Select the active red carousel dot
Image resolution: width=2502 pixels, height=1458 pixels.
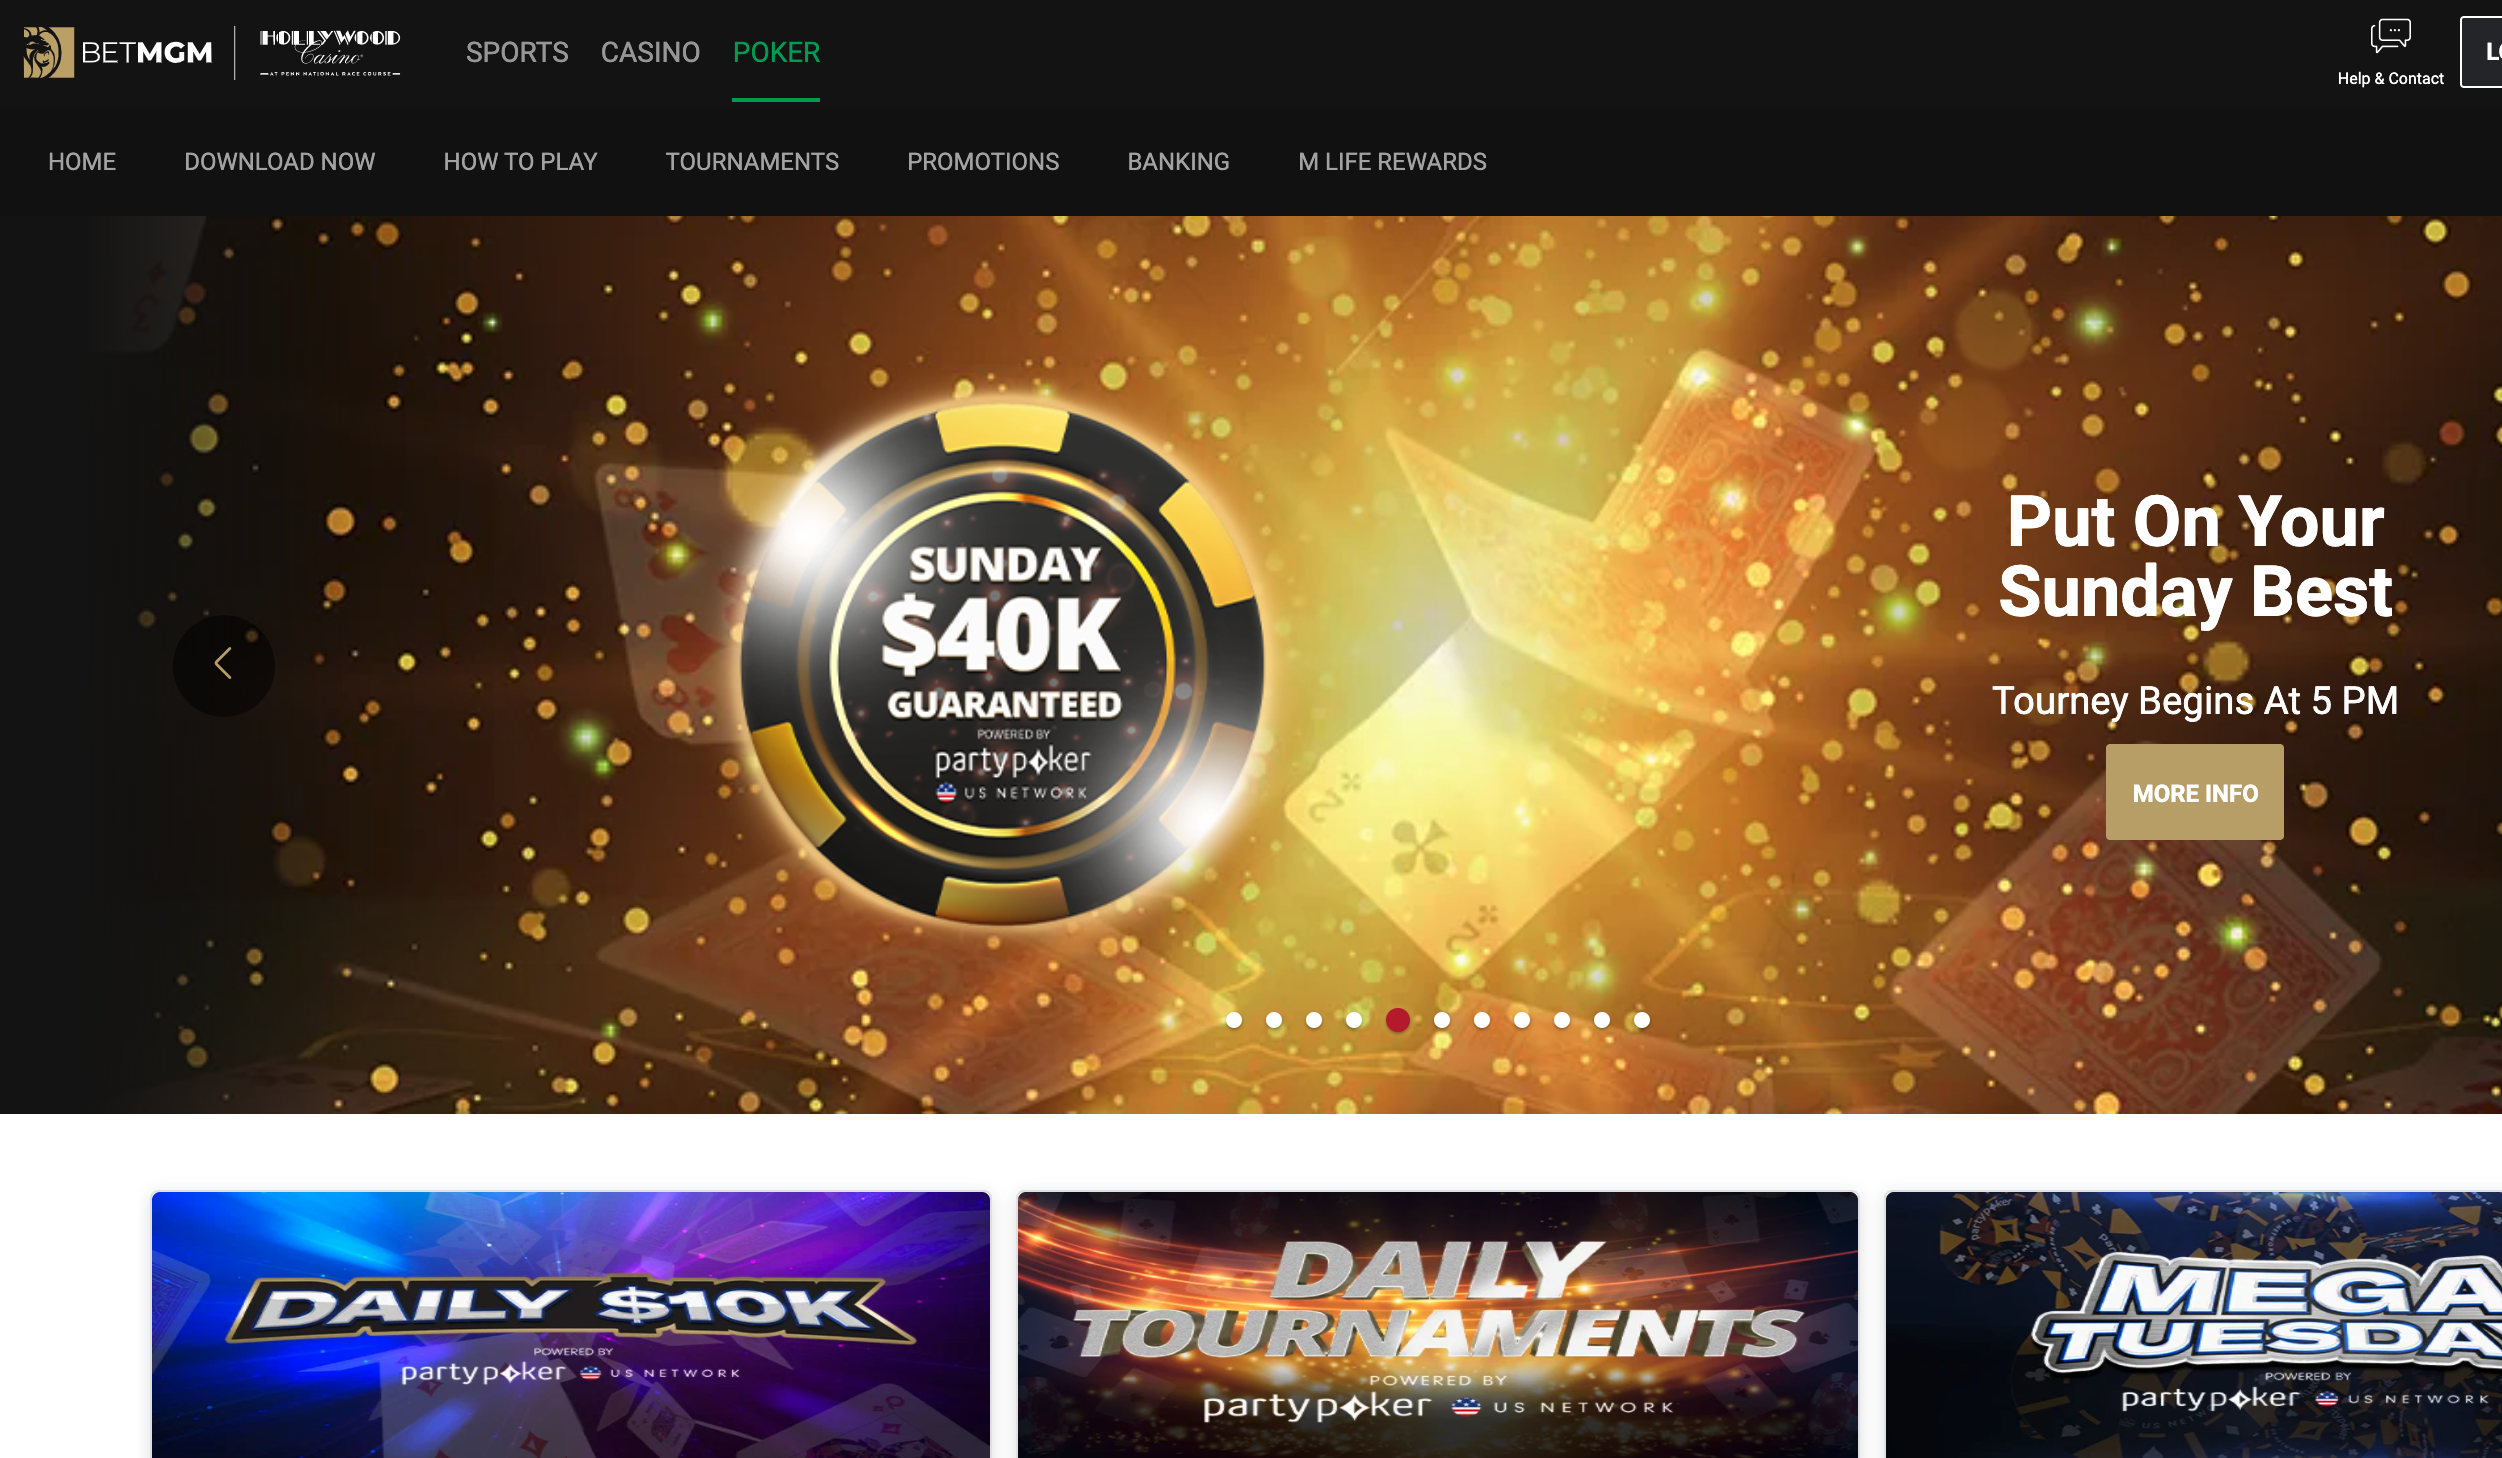tap(1398, 1020)
